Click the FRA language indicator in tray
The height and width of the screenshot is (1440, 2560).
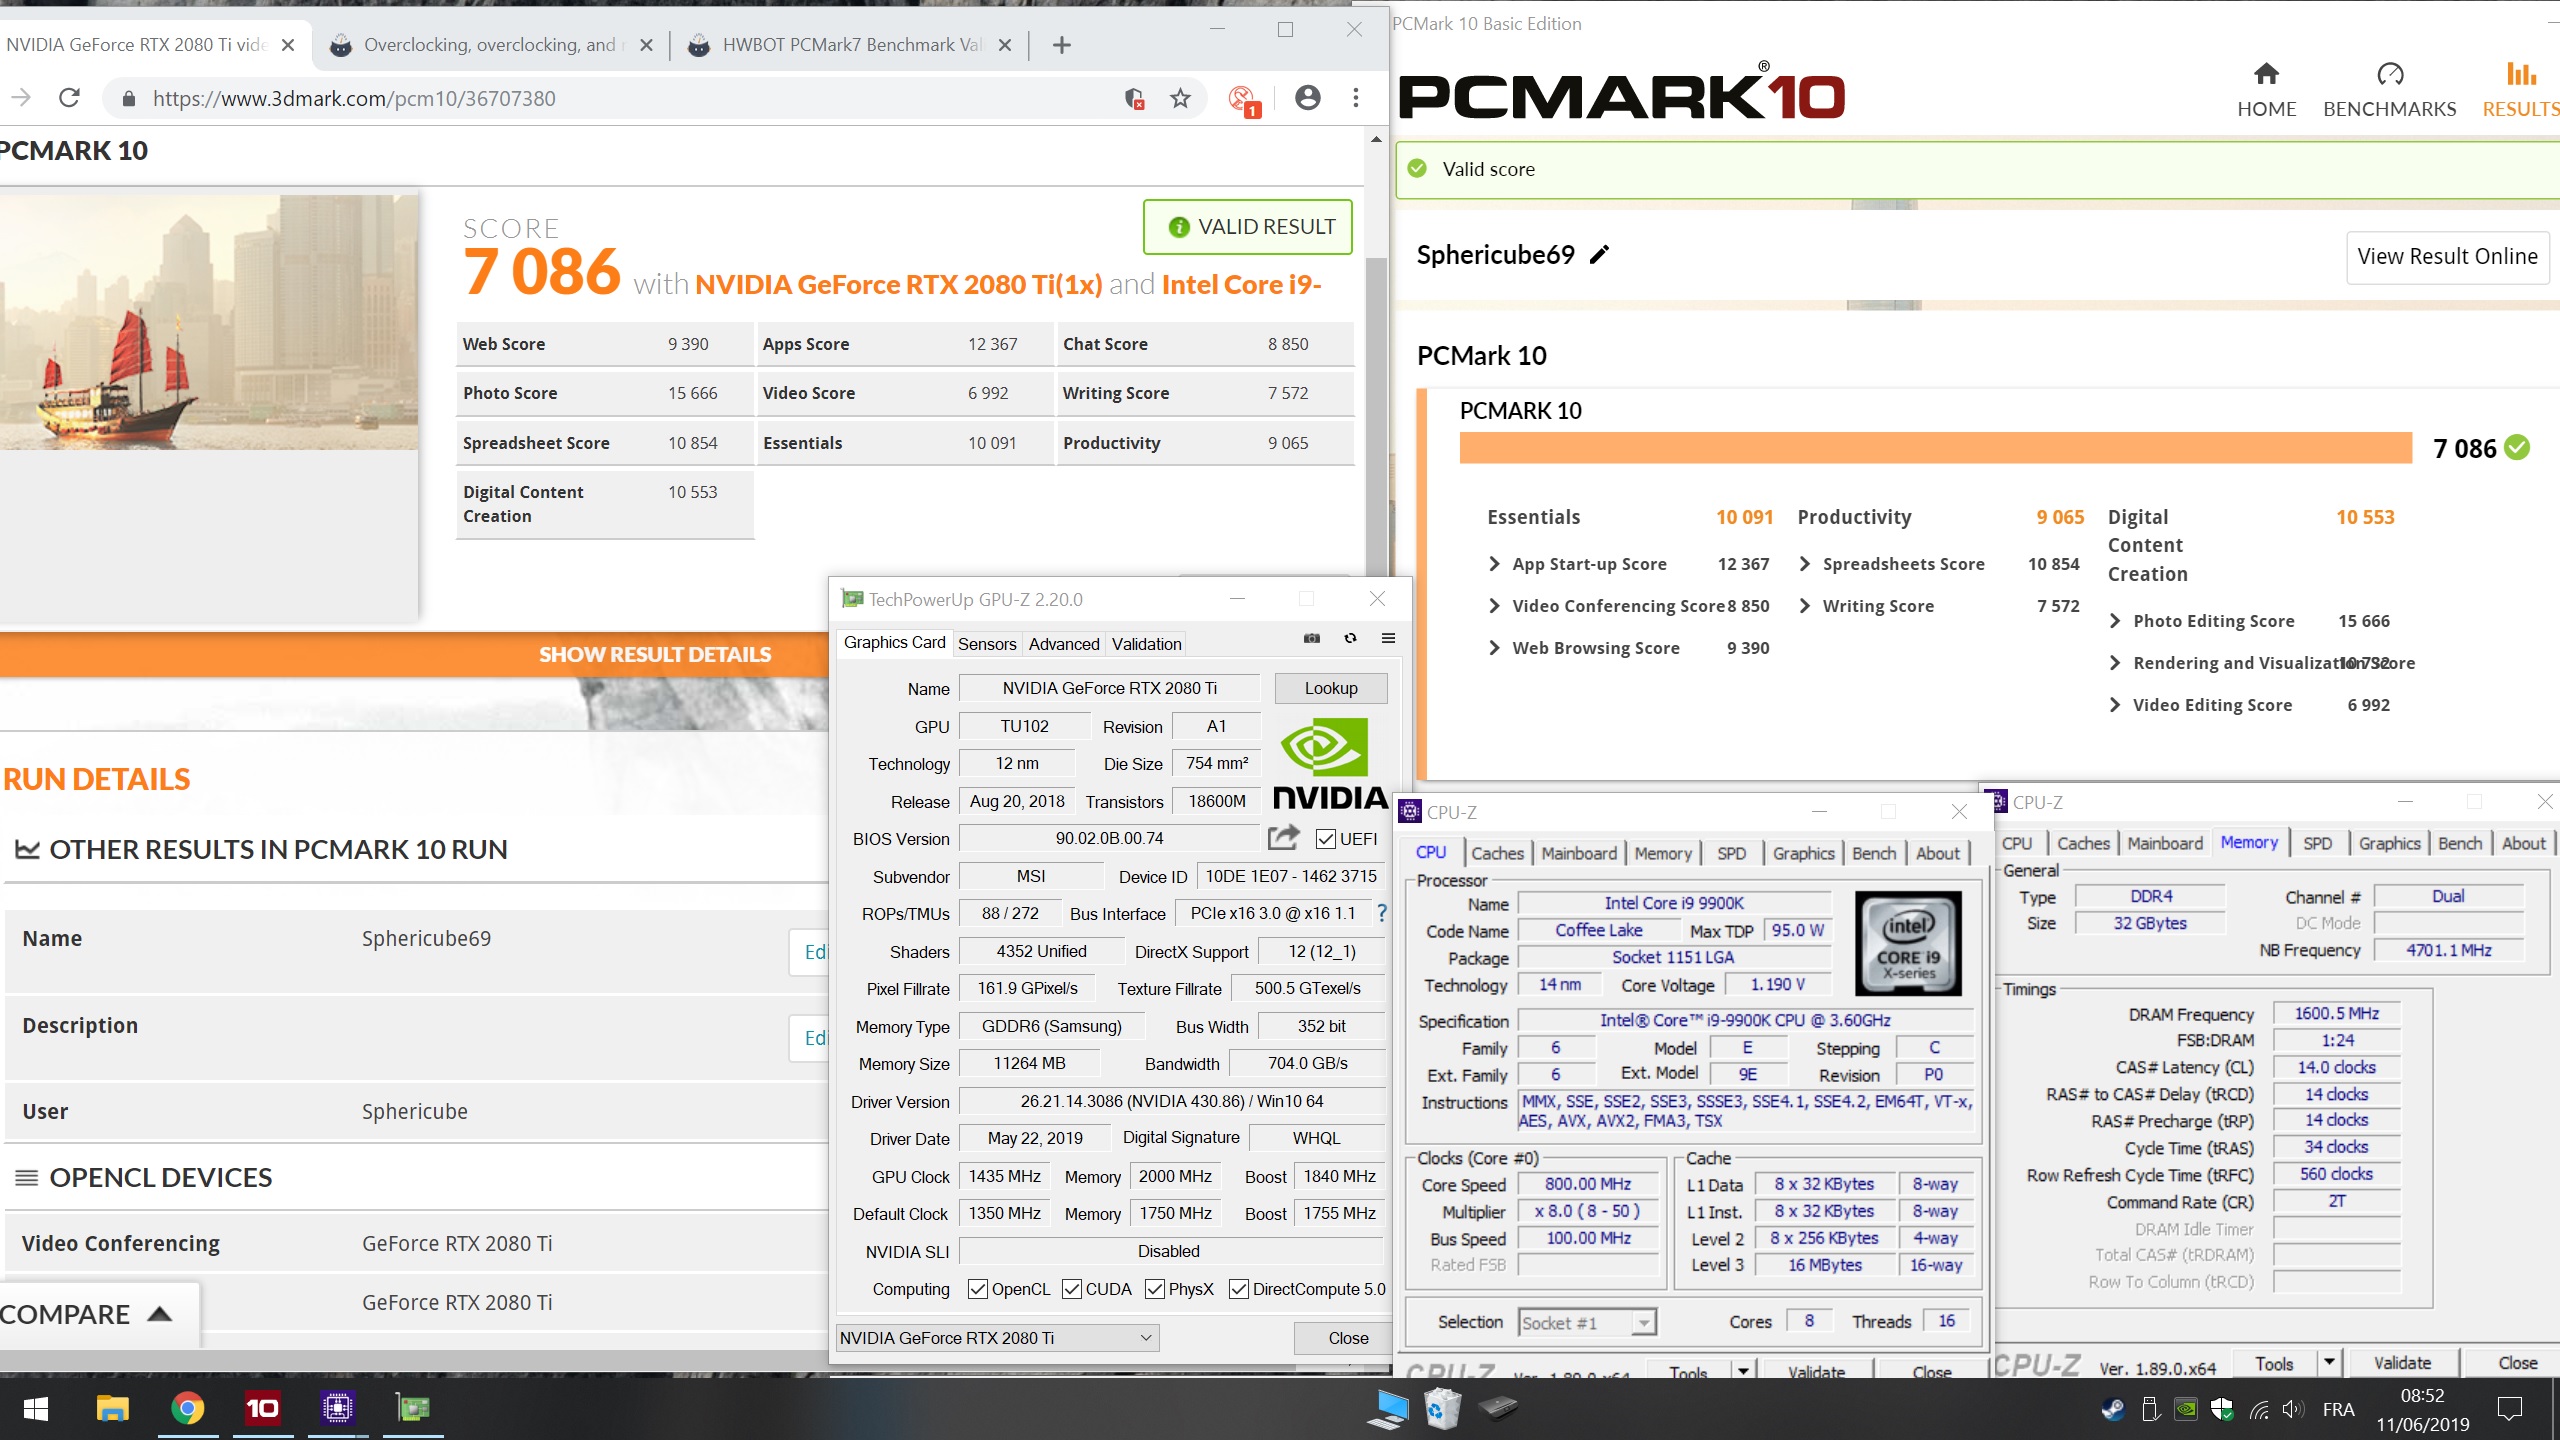2338,1410
